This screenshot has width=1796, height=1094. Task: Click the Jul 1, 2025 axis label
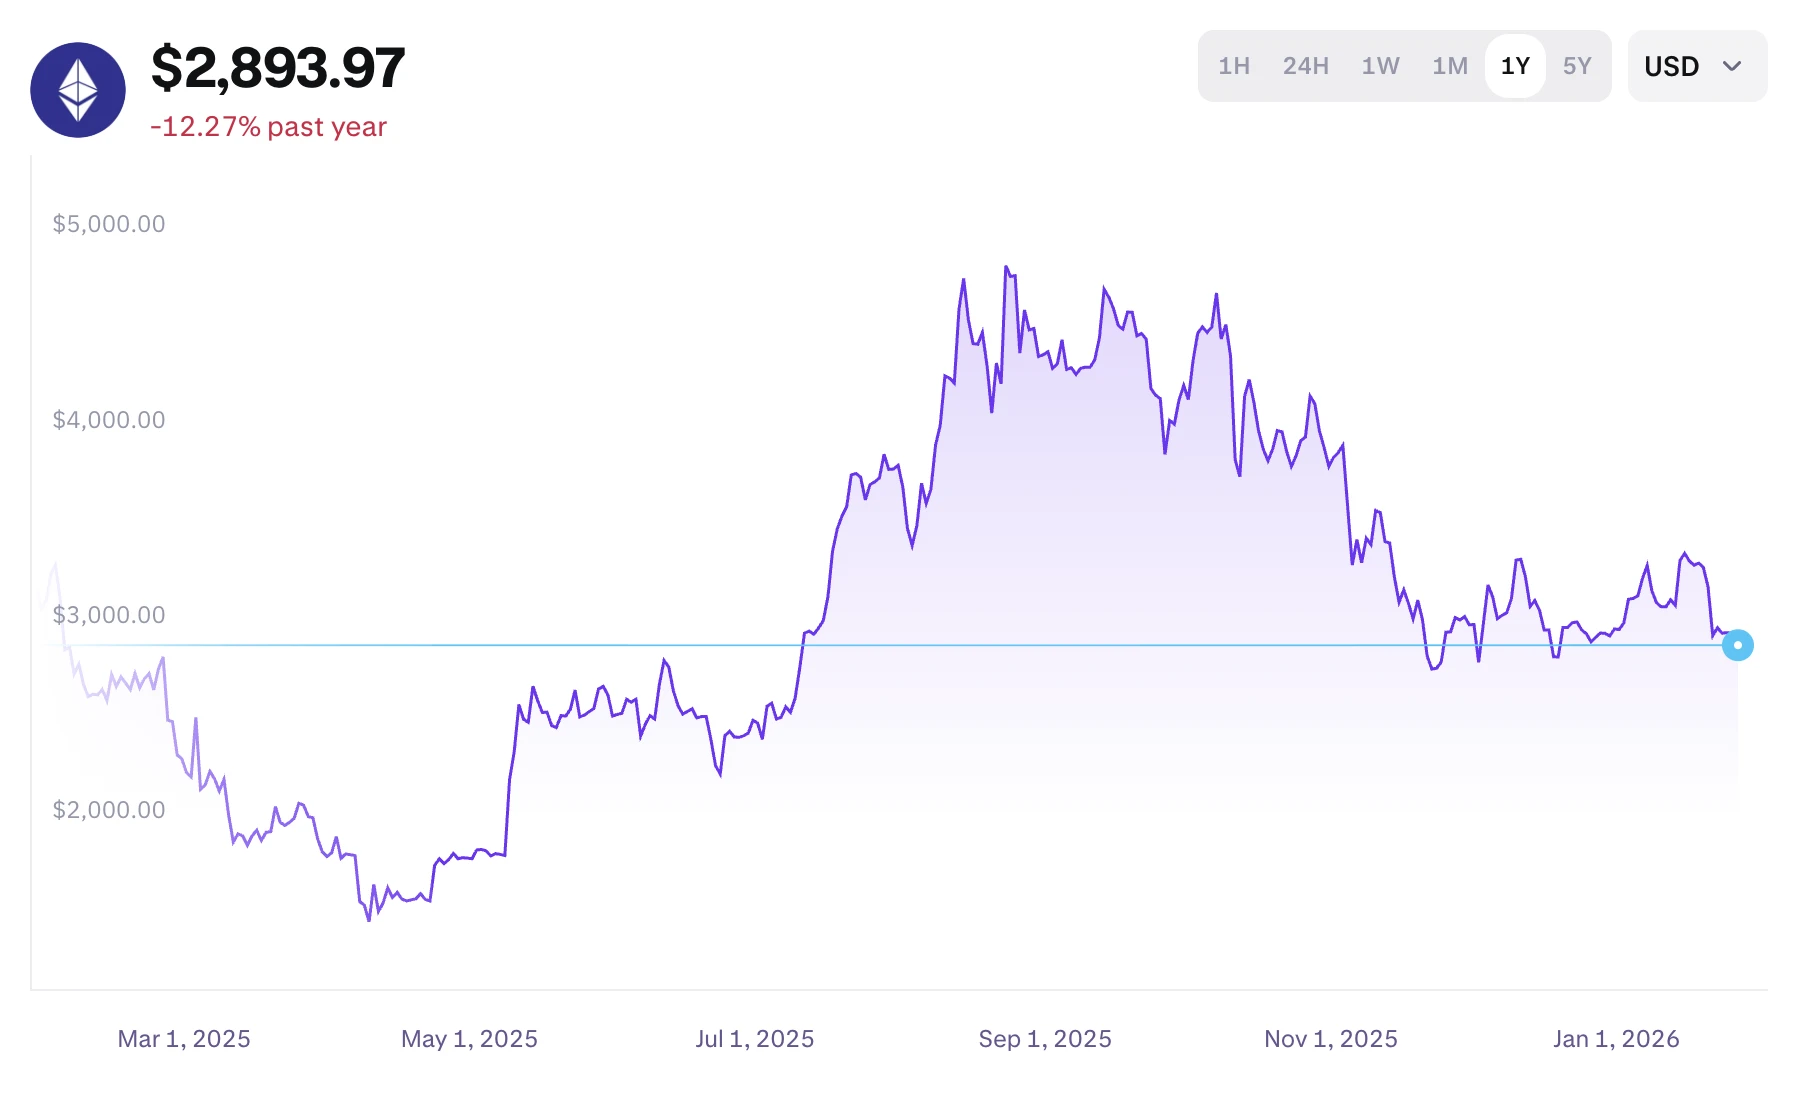tap(755, 1039)
